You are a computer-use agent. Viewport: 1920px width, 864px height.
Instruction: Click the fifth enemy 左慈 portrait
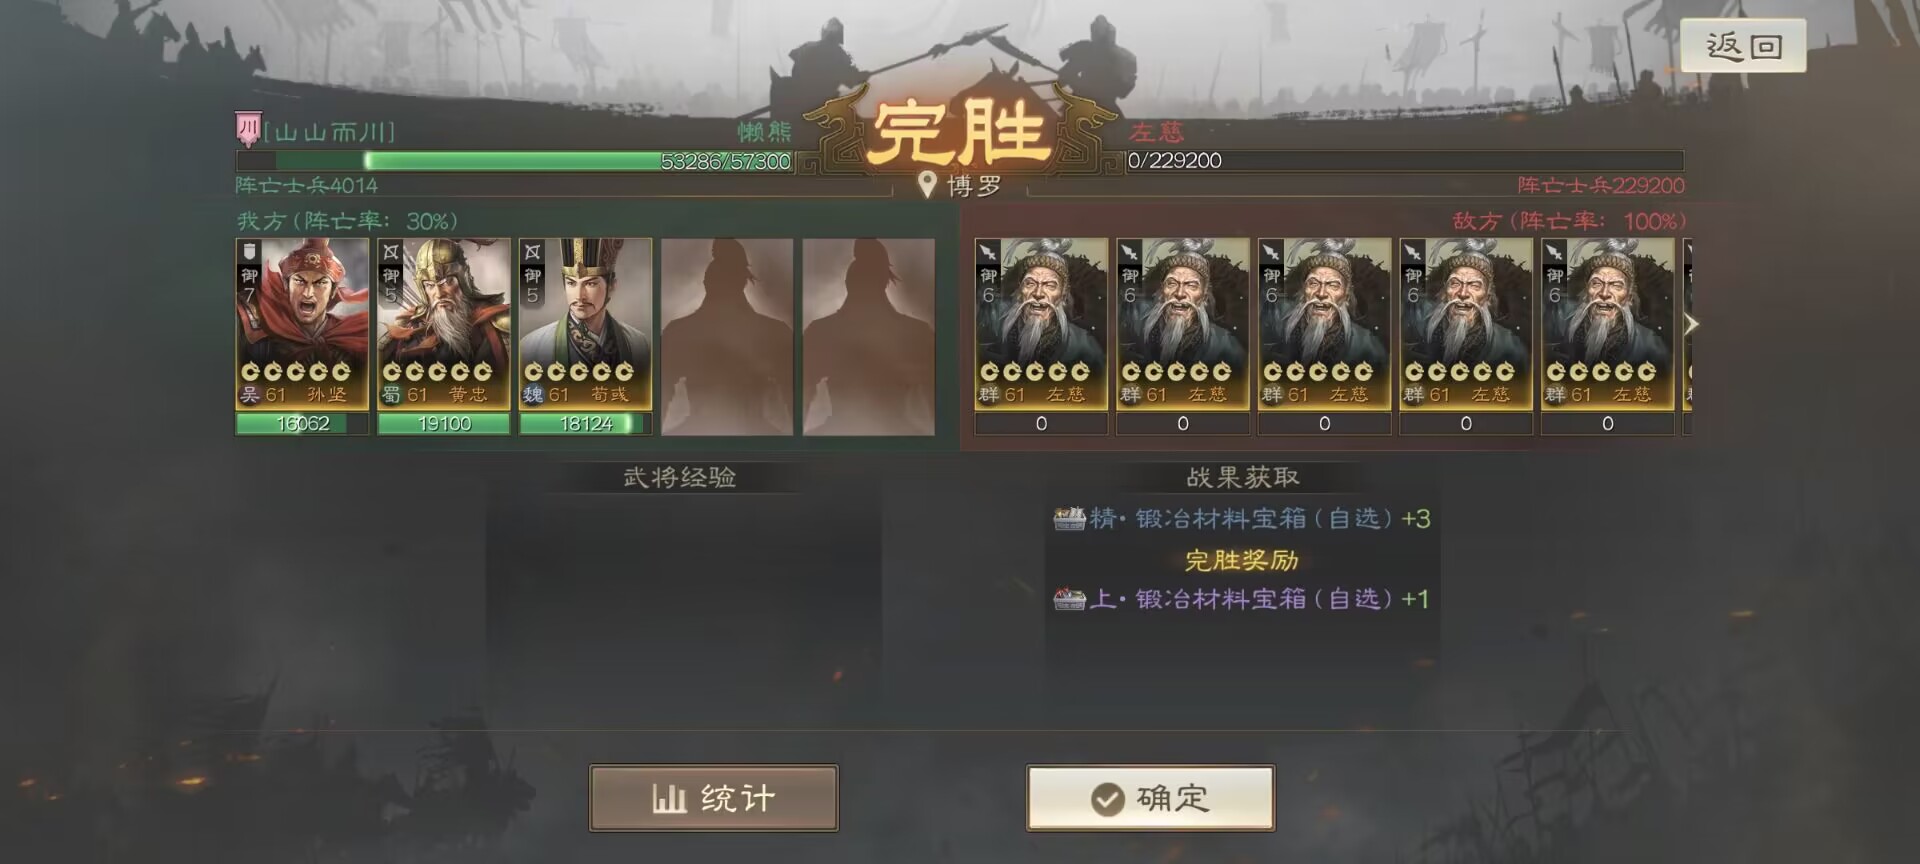(1607, 324)
